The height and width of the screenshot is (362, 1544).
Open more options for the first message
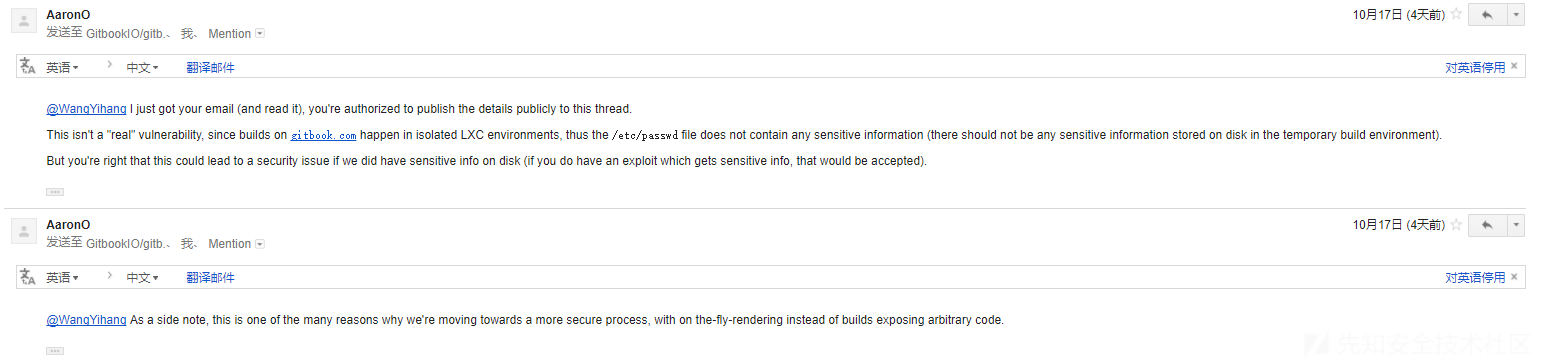(x=1516, y=15)
